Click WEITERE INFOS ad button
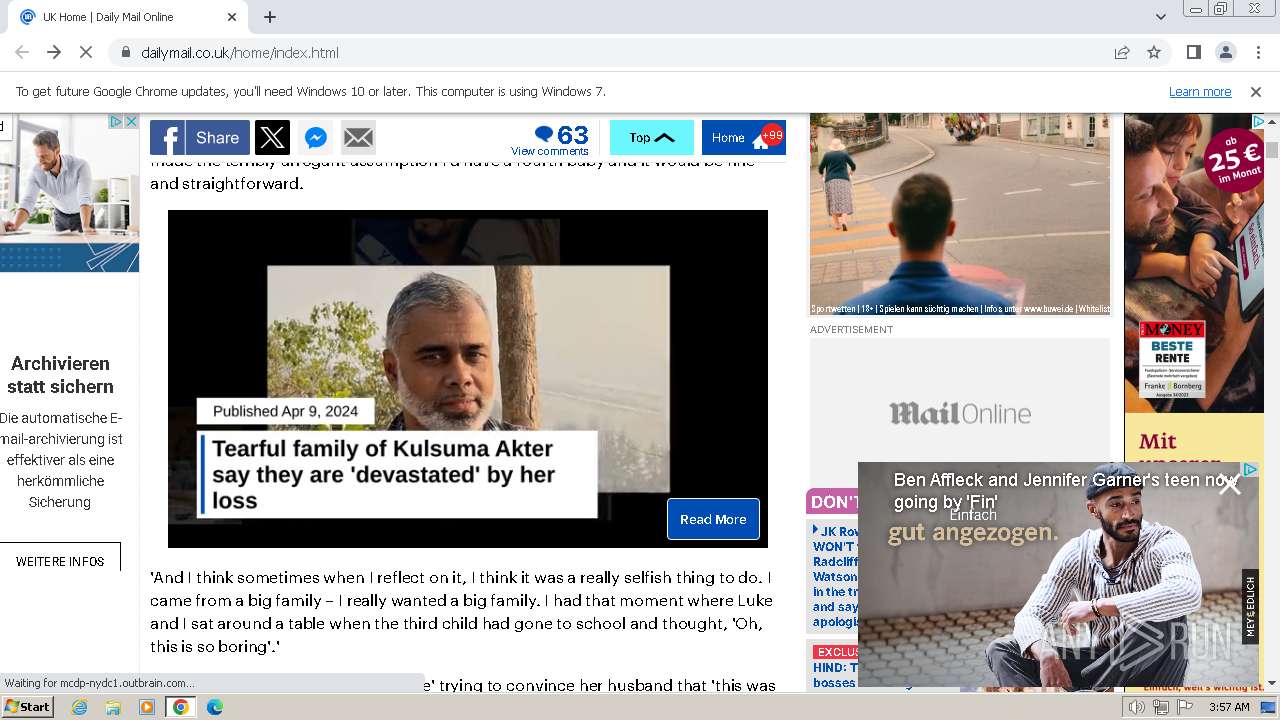Viewport: 1280px width, 720px height. pyautogui.click(x=60, y=561)
